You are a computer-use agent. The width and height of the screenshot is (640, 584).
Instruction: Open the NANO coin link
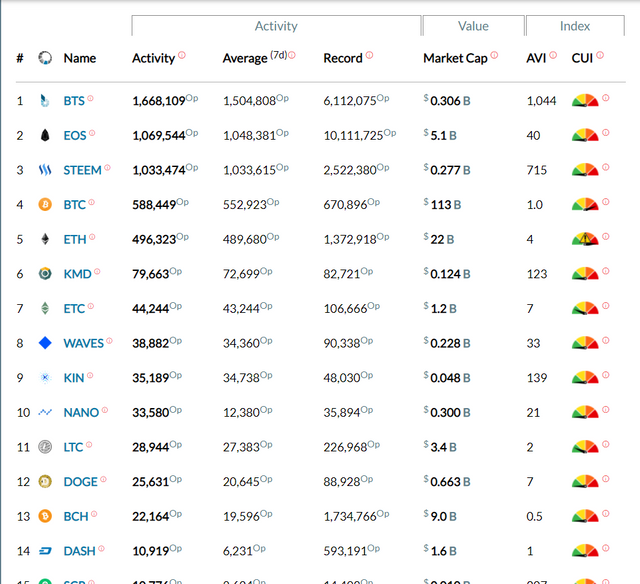pos(81,413)
